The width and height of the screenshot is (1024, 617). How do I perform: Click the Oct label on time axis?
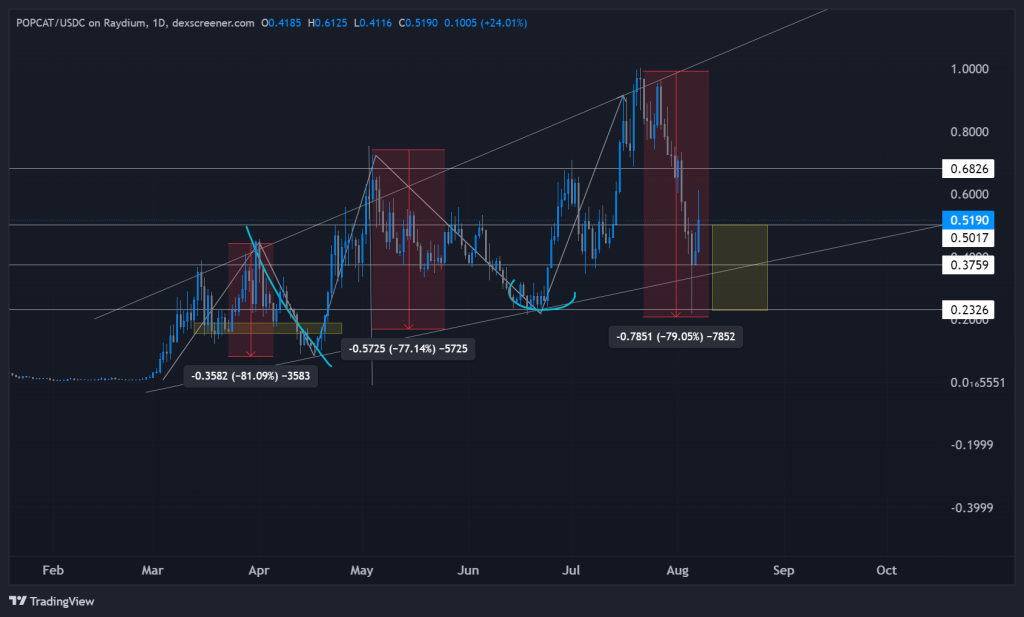886,570
